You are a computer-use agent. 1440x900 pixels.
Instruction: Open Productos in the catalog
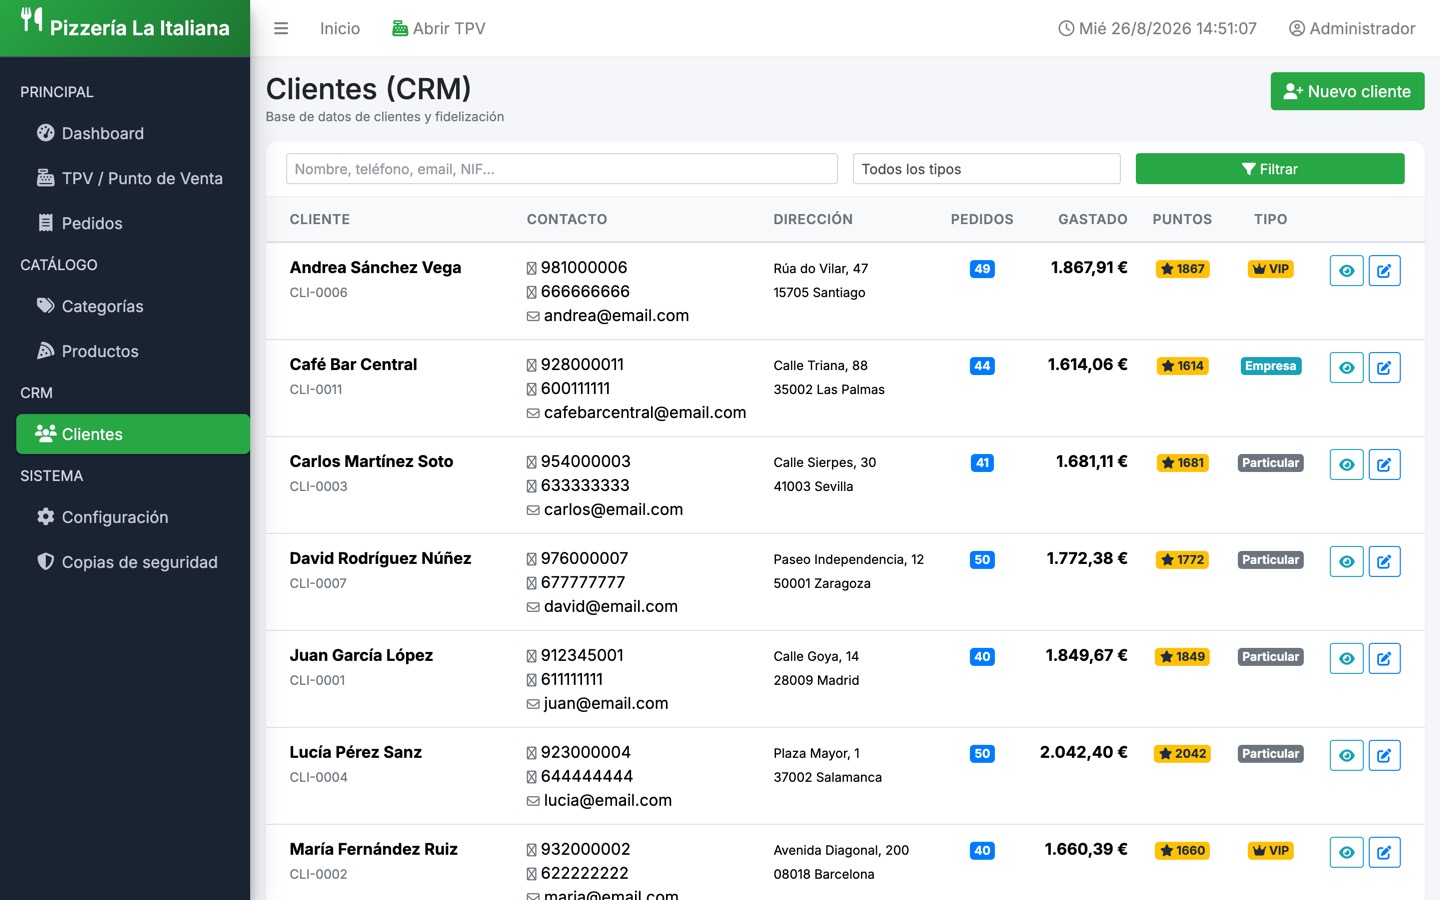(x=133, y=351)
